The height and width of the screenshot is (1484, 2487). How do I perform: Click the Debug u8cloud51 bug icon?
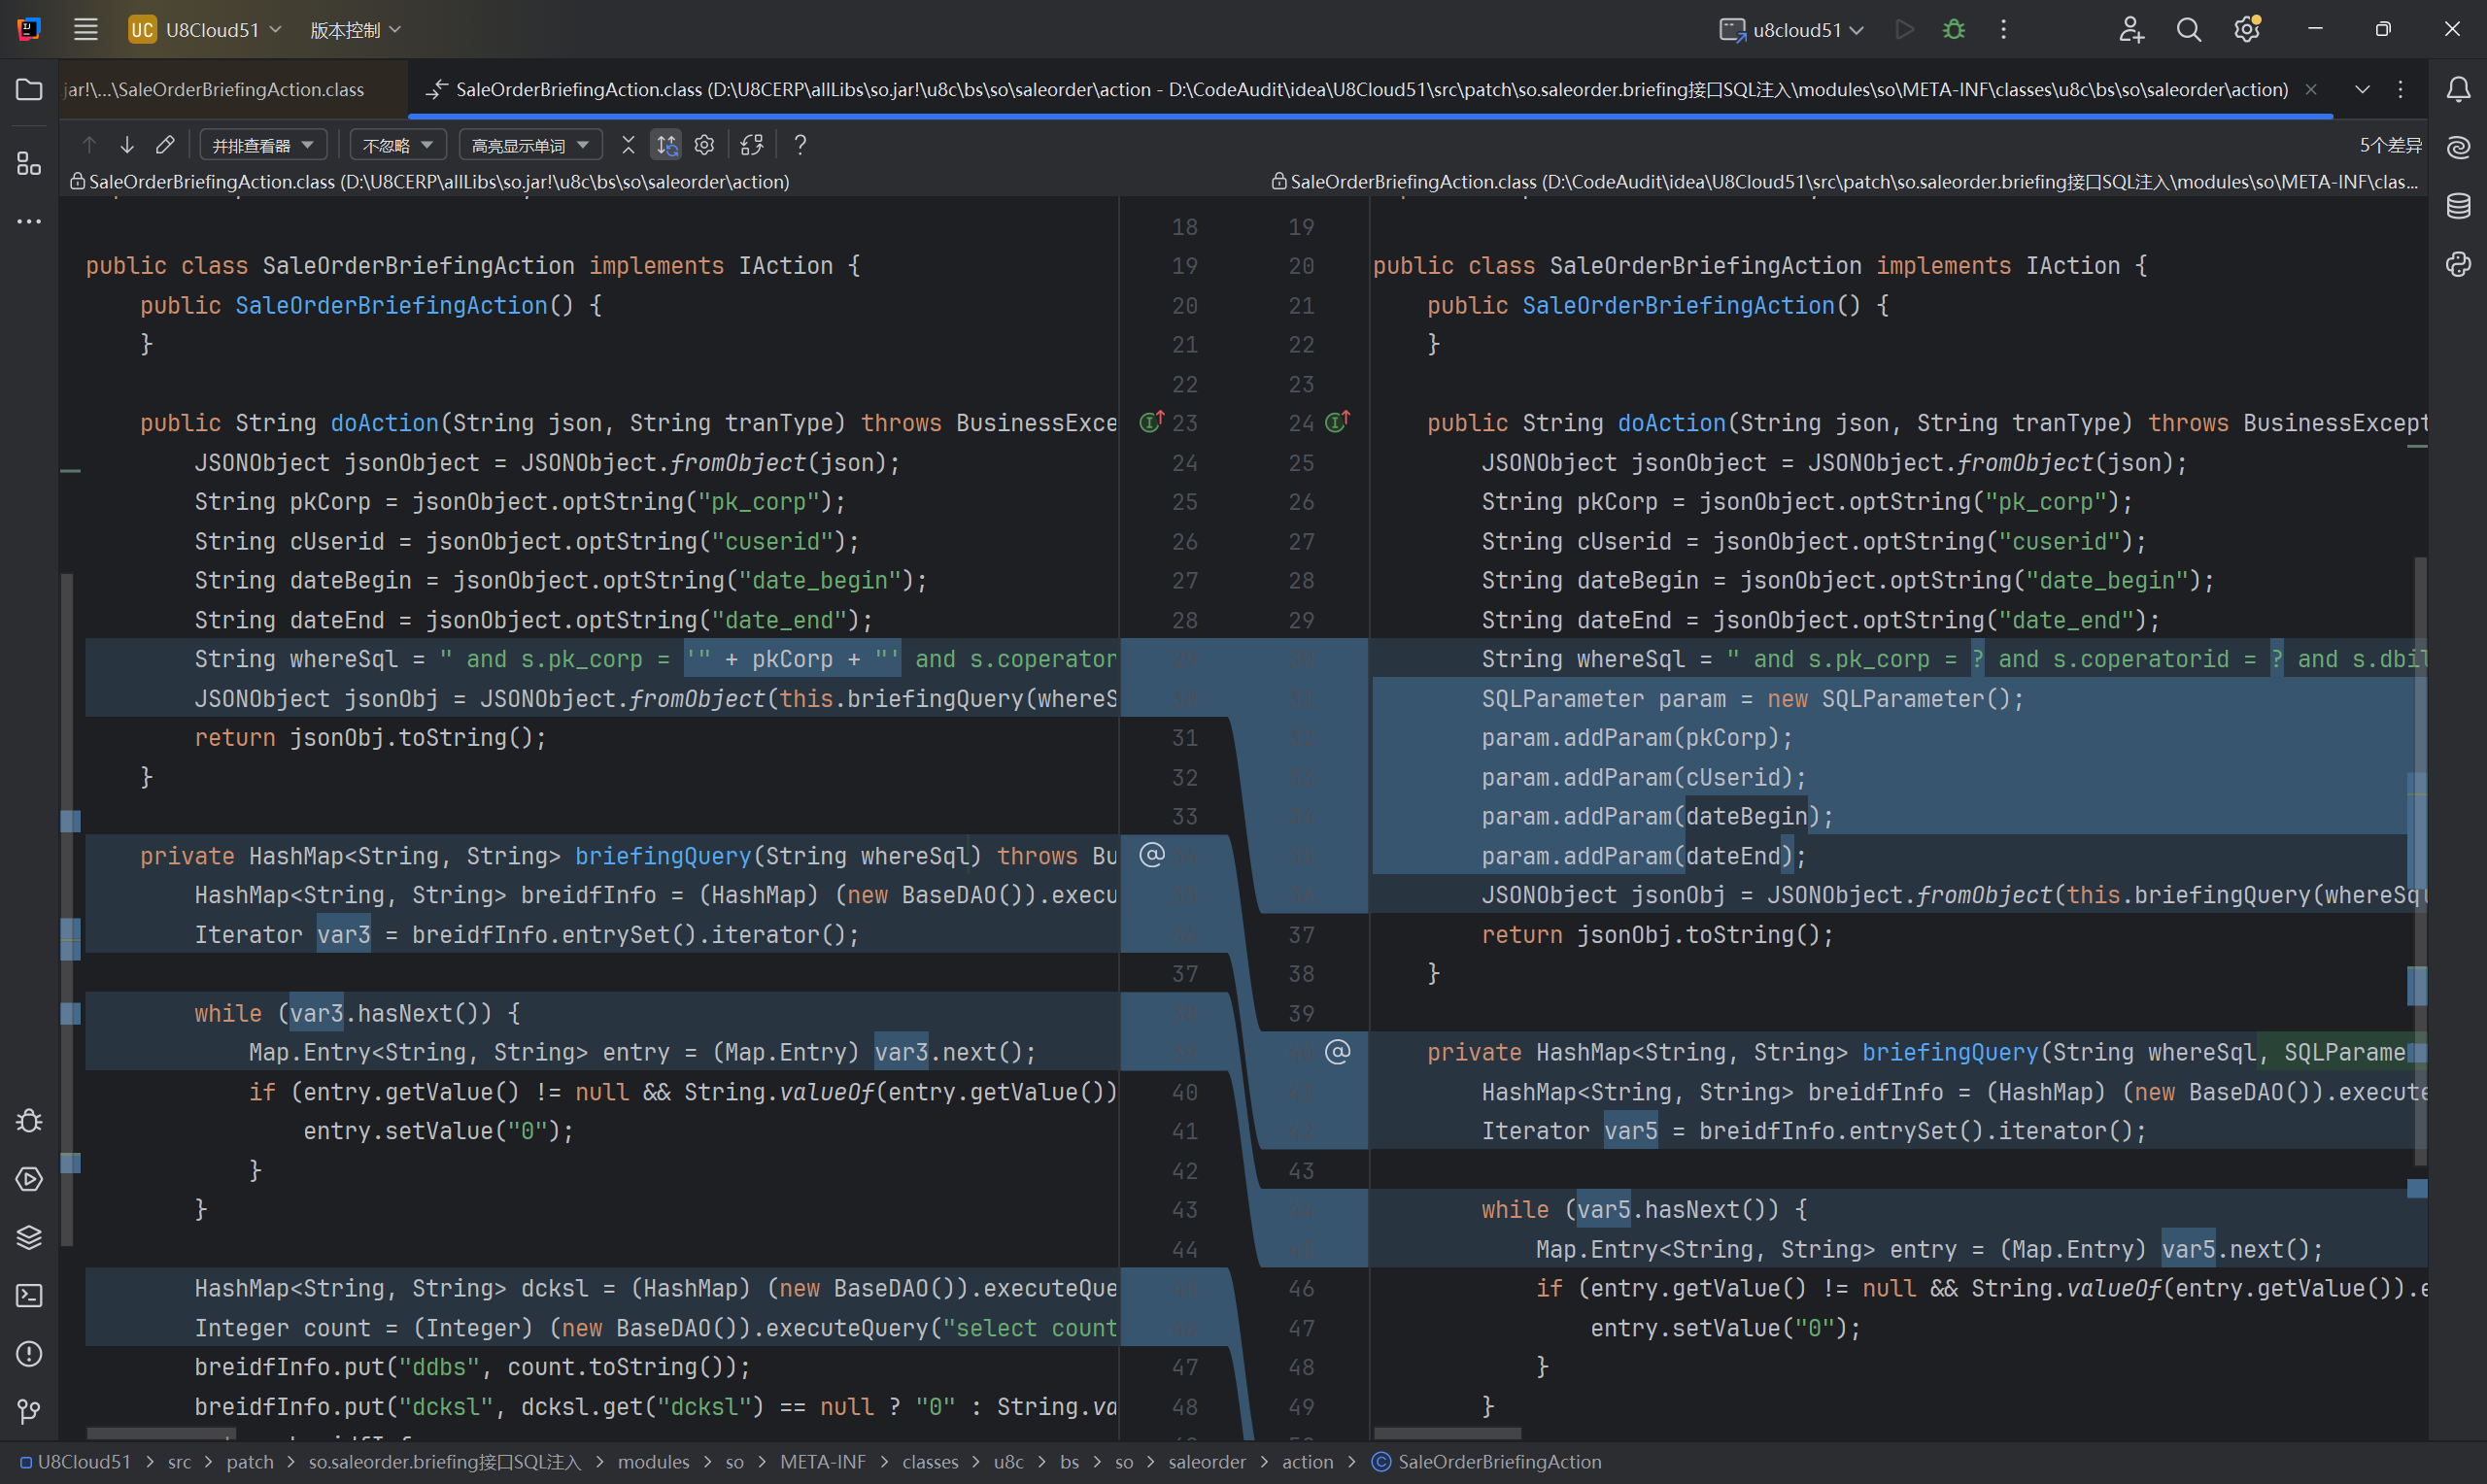(1953, 29)
